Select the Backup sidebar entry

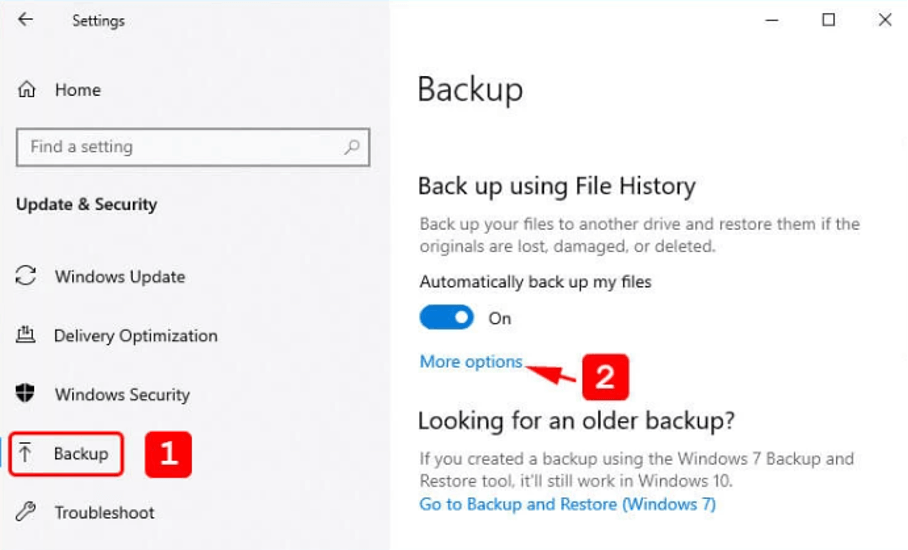(x=66, y=454)
